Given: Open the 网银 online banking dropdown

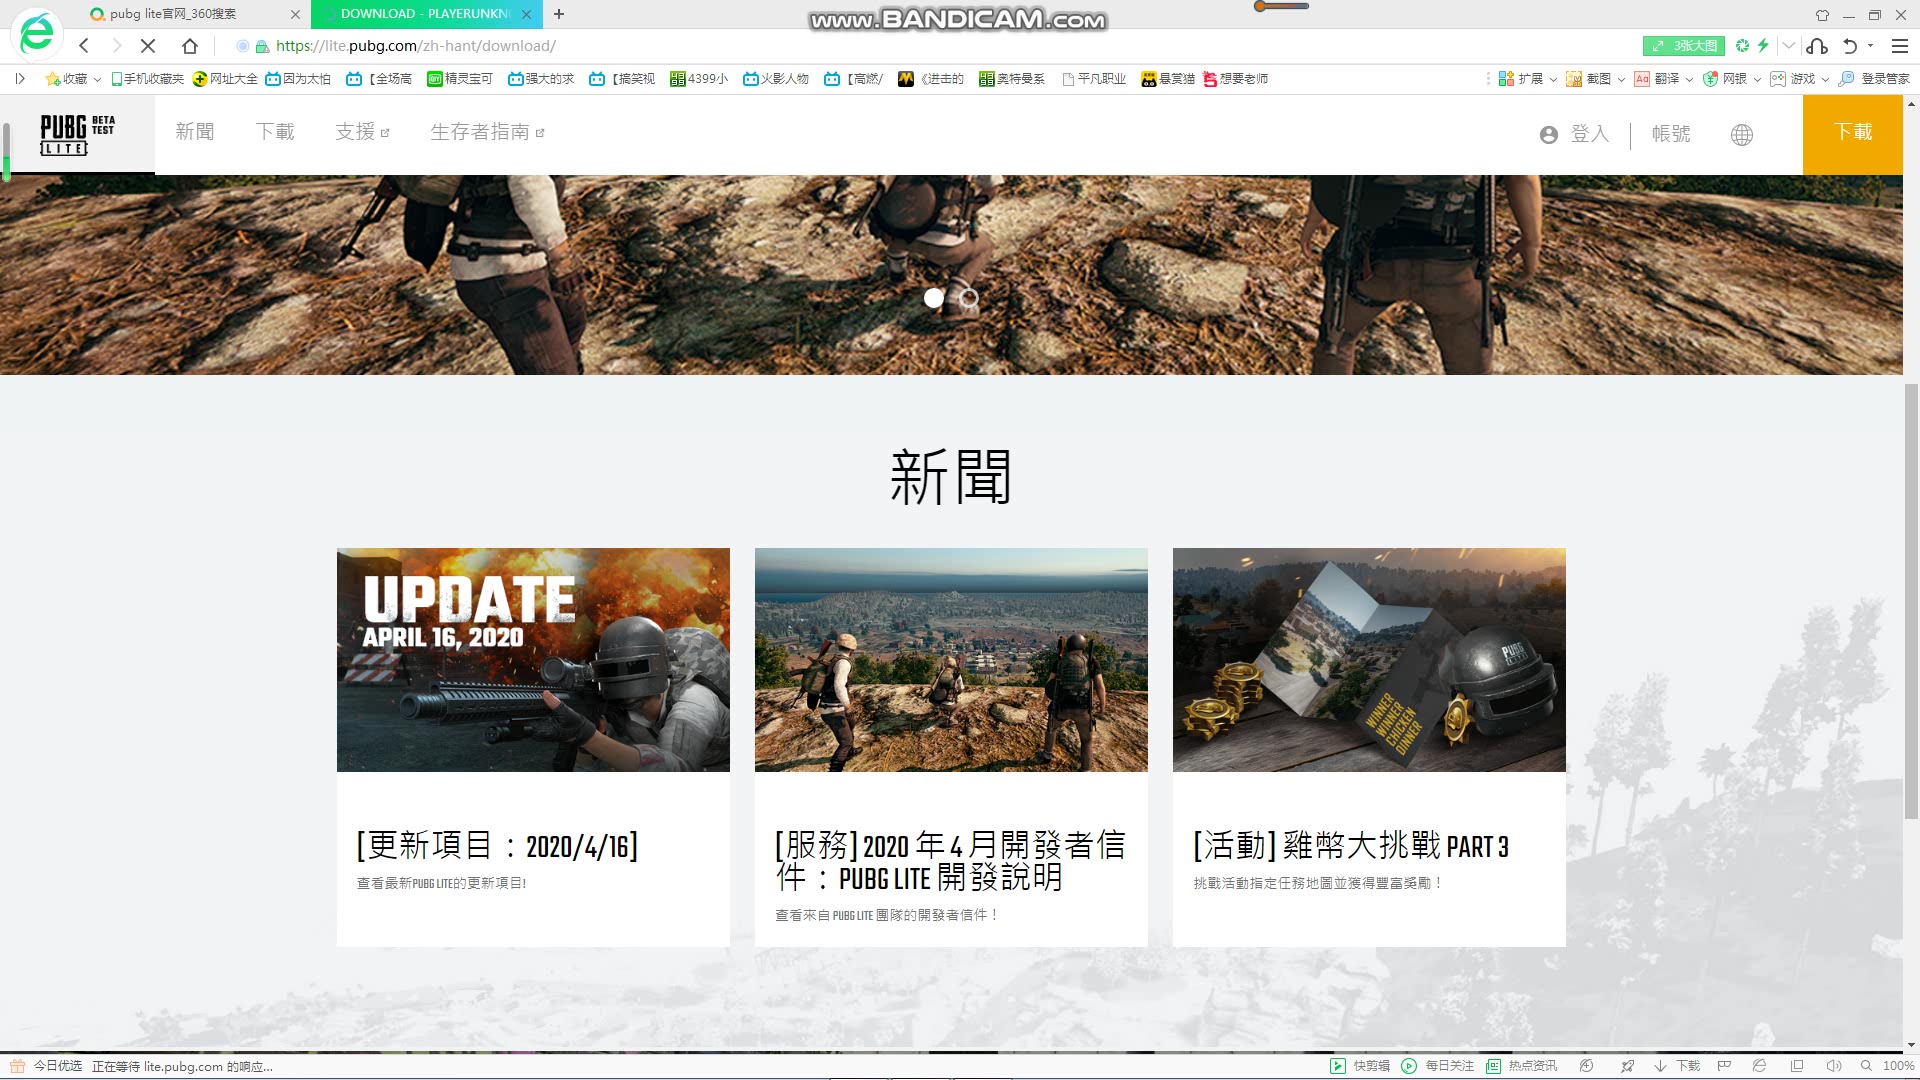Looking at the screenshot, I should (x=1731, y=79).
